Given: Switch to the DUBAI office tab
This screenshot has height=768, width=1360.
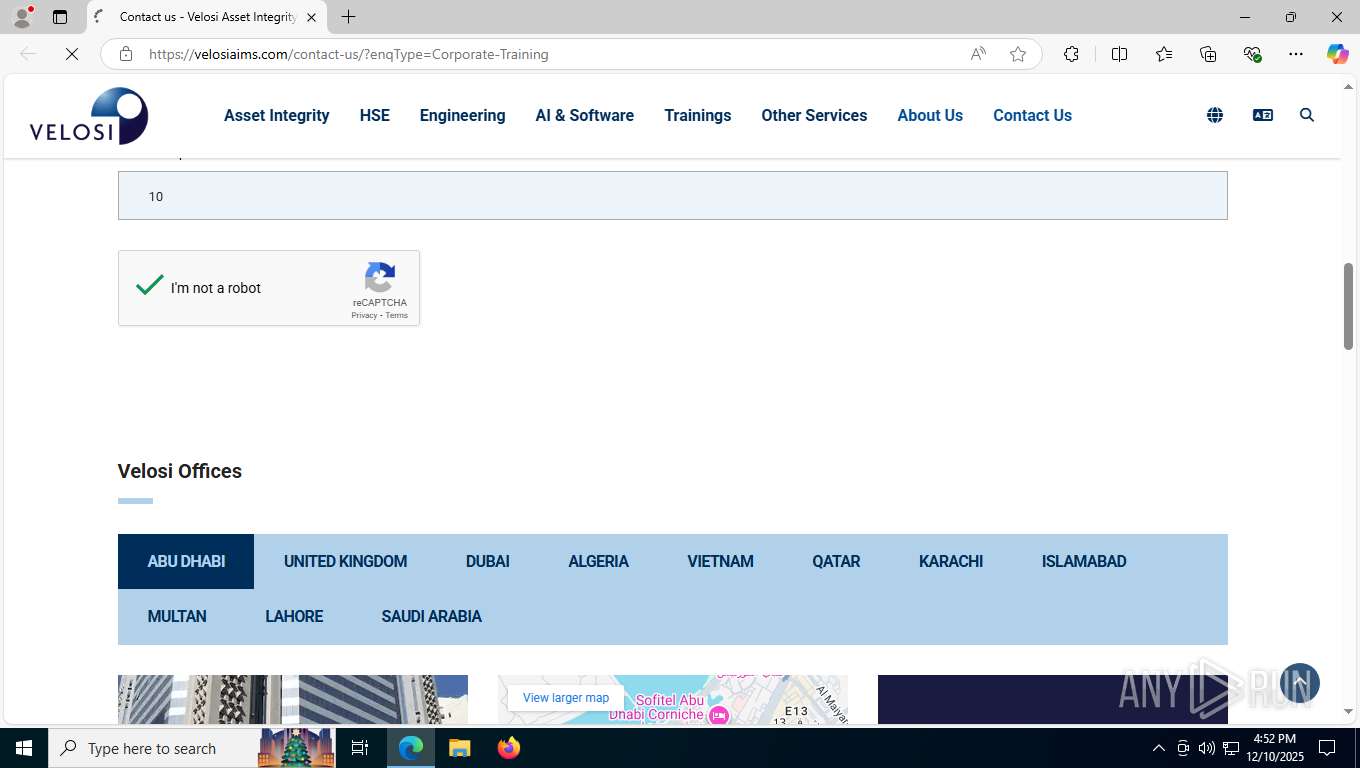Looking at the screenshot, I should tap(488, 561).
